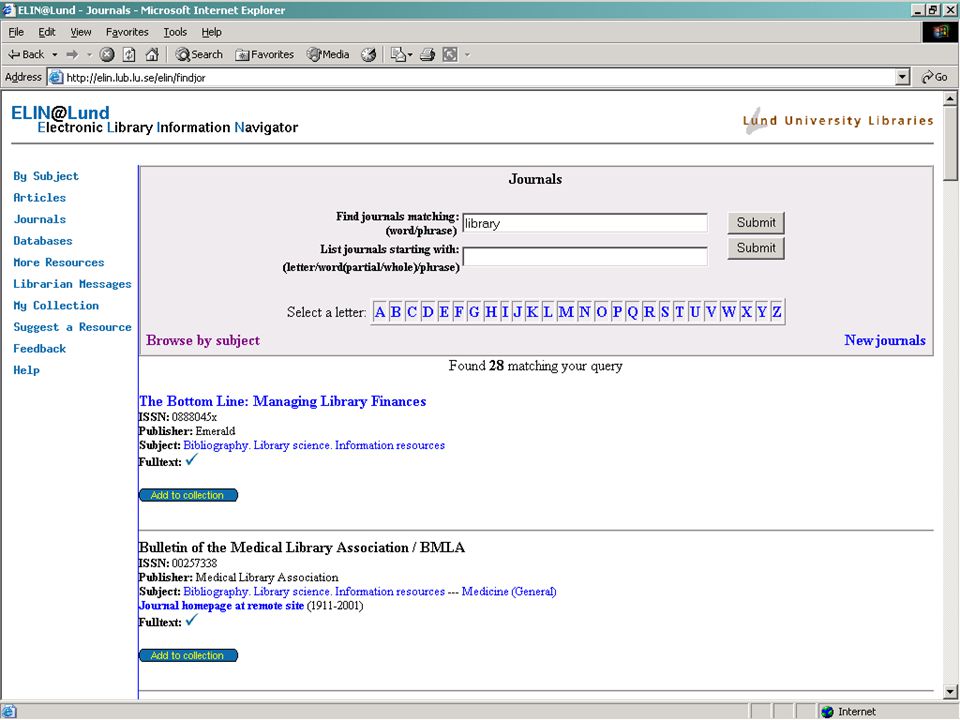Open the Browse by subject link

[x=203, y=340]
